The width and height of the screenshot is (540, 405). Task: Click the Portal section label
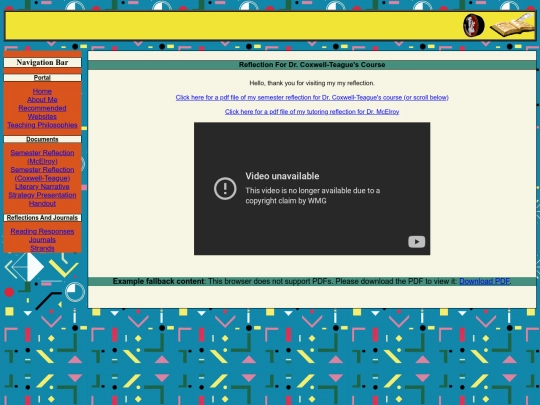tap(42, 77)
